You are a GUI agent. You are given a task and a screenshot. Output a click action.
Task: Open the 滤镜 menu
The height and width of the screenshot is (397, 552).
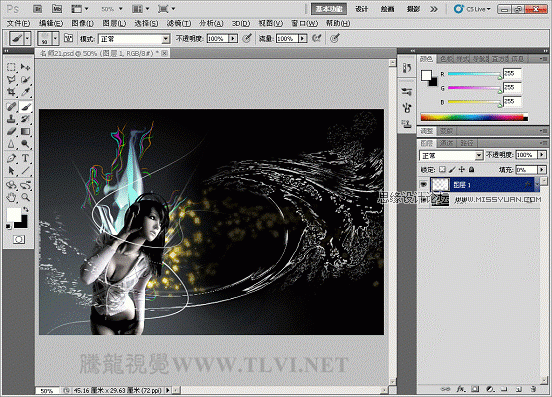(x=178, y=23)
